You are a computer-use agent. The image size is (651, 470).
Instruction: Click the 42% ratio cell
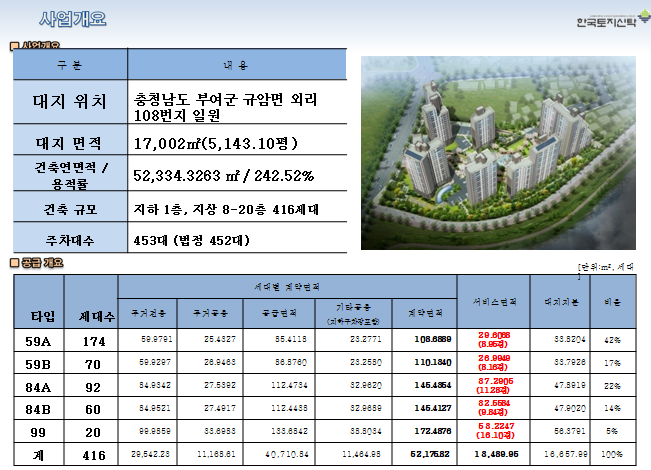pyautogui.click(x=612, y=340)
